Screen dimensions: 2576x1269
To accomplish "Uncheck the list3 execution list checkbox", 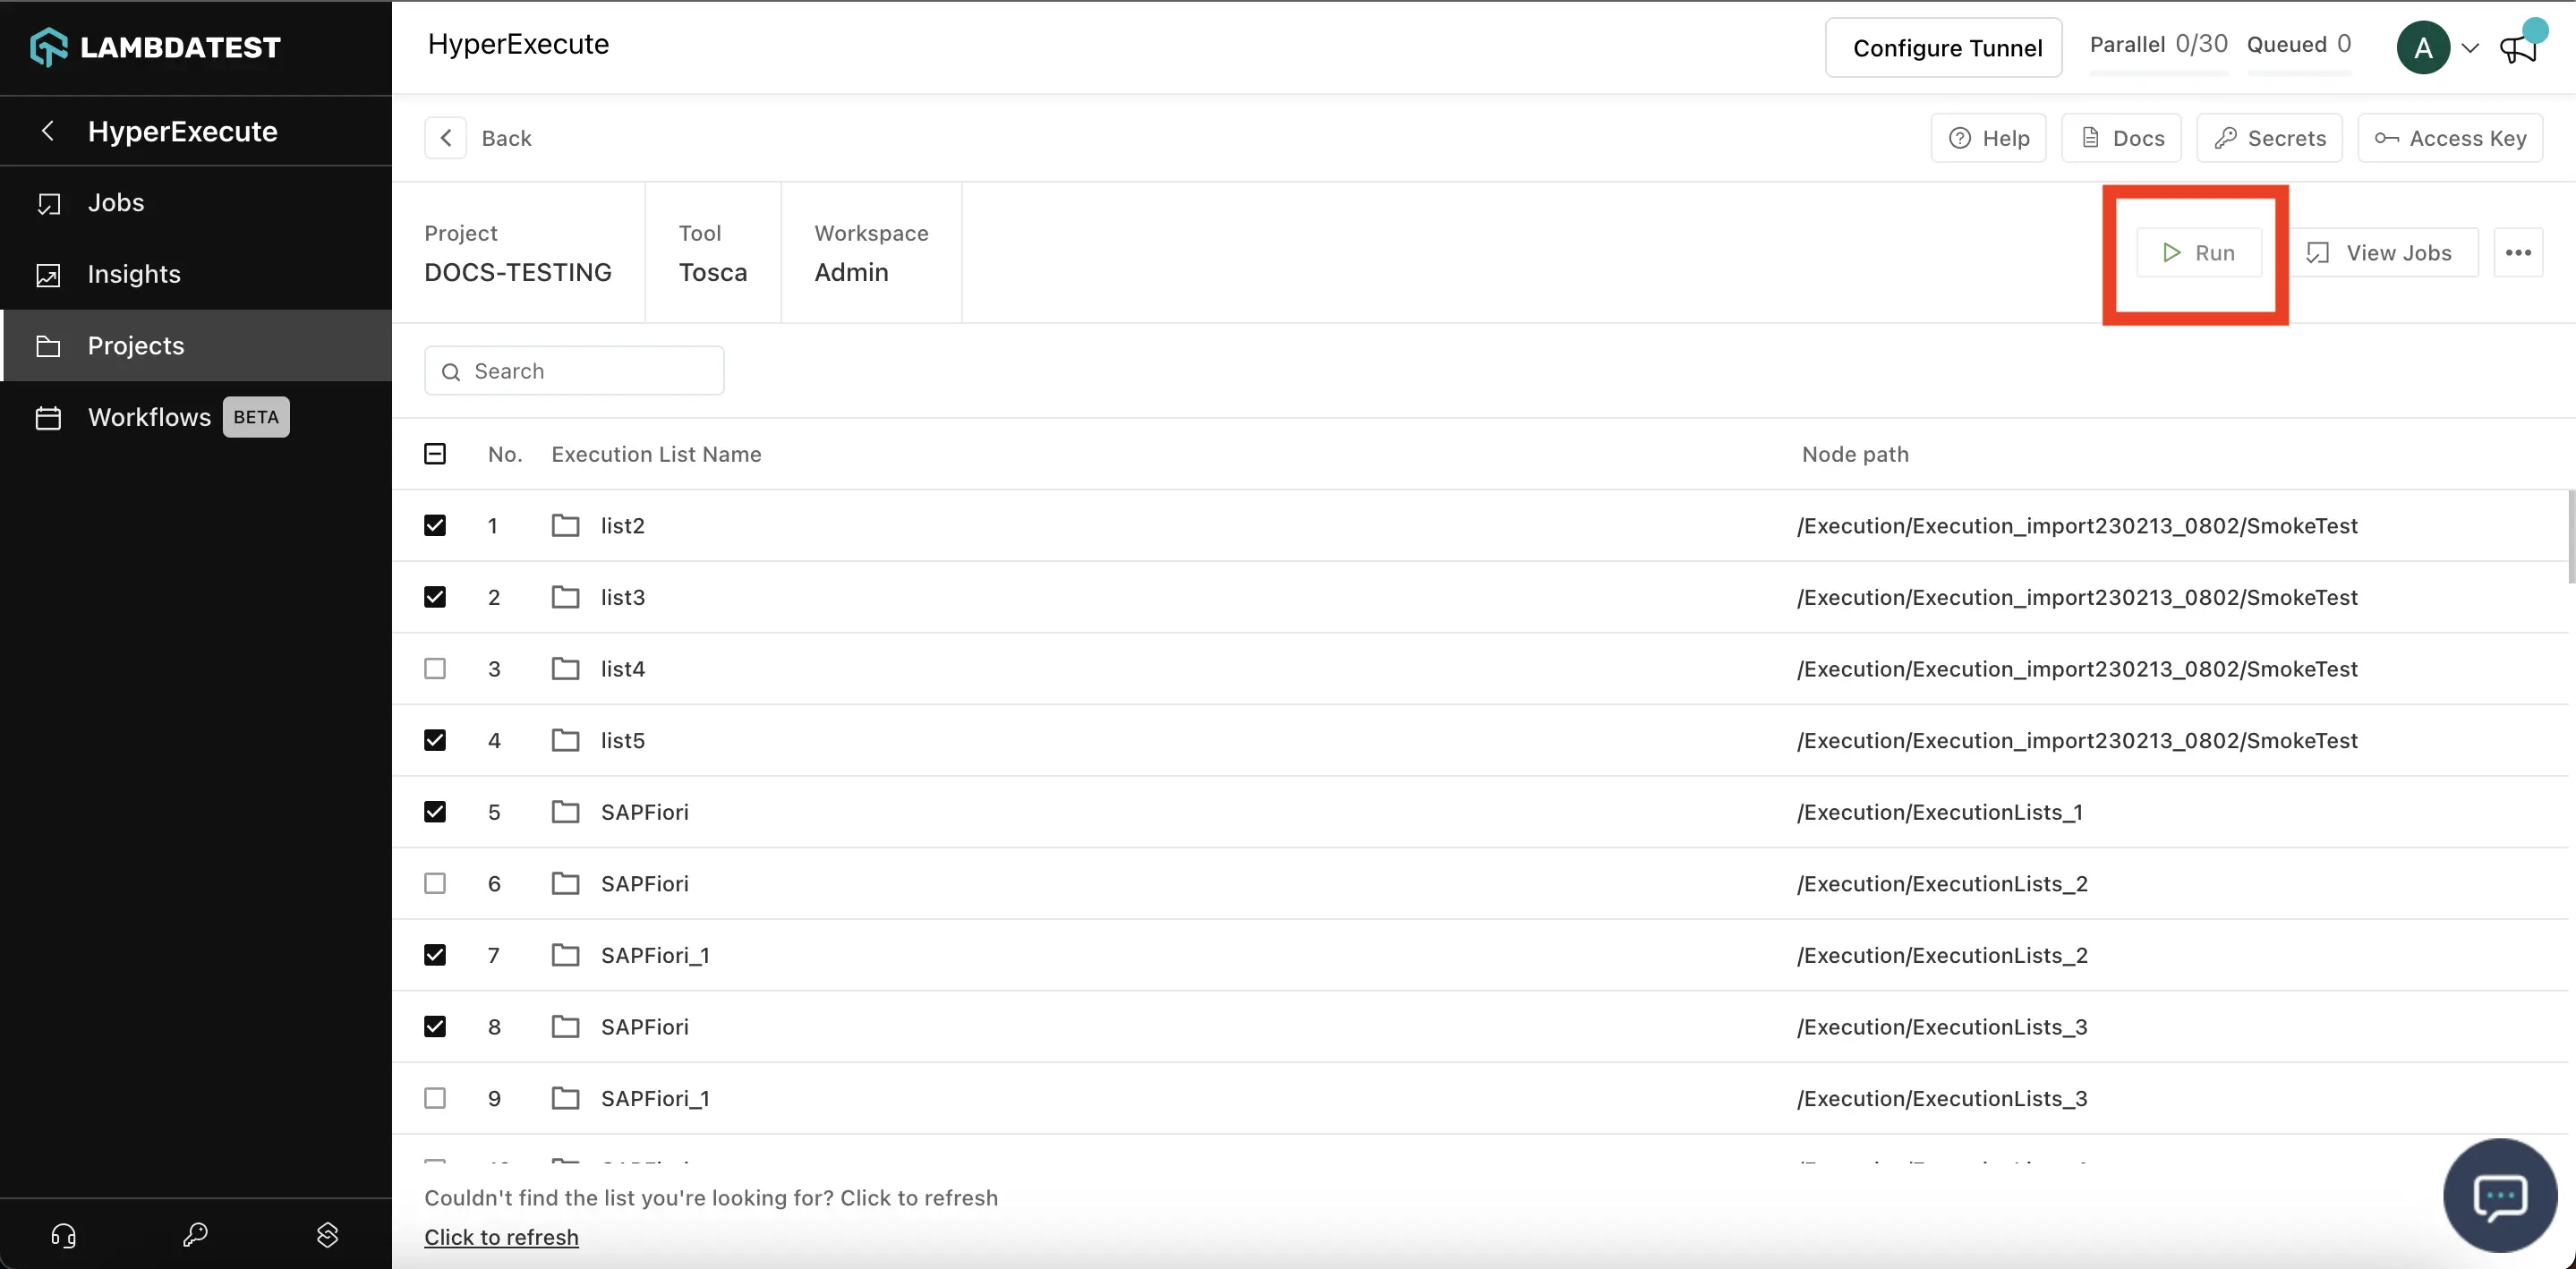I will (x=435, y=597).
